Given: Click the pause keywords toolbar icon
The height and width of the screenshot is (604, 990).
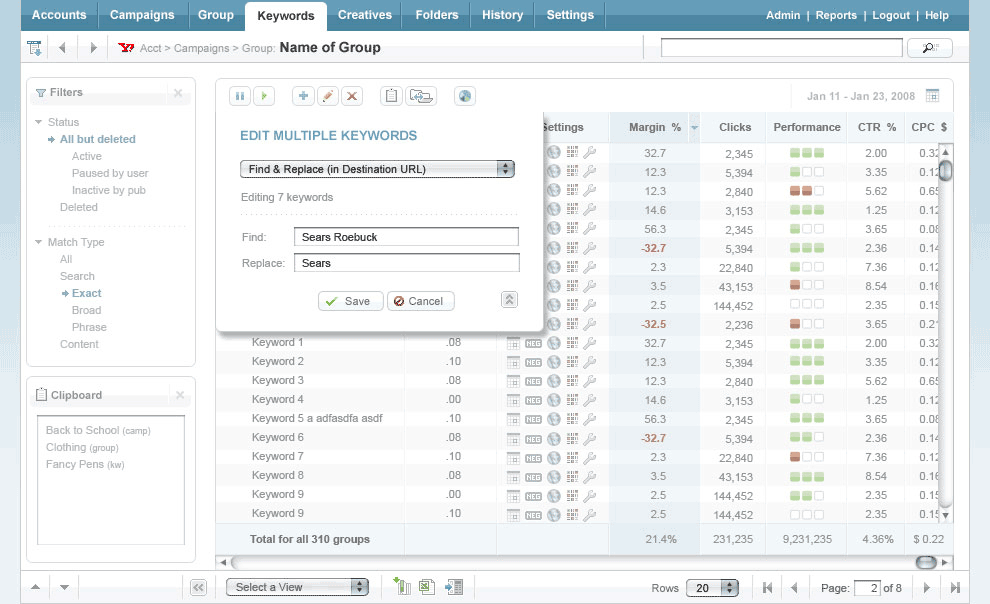Looking at the screenshot, I should pos(240,96).
